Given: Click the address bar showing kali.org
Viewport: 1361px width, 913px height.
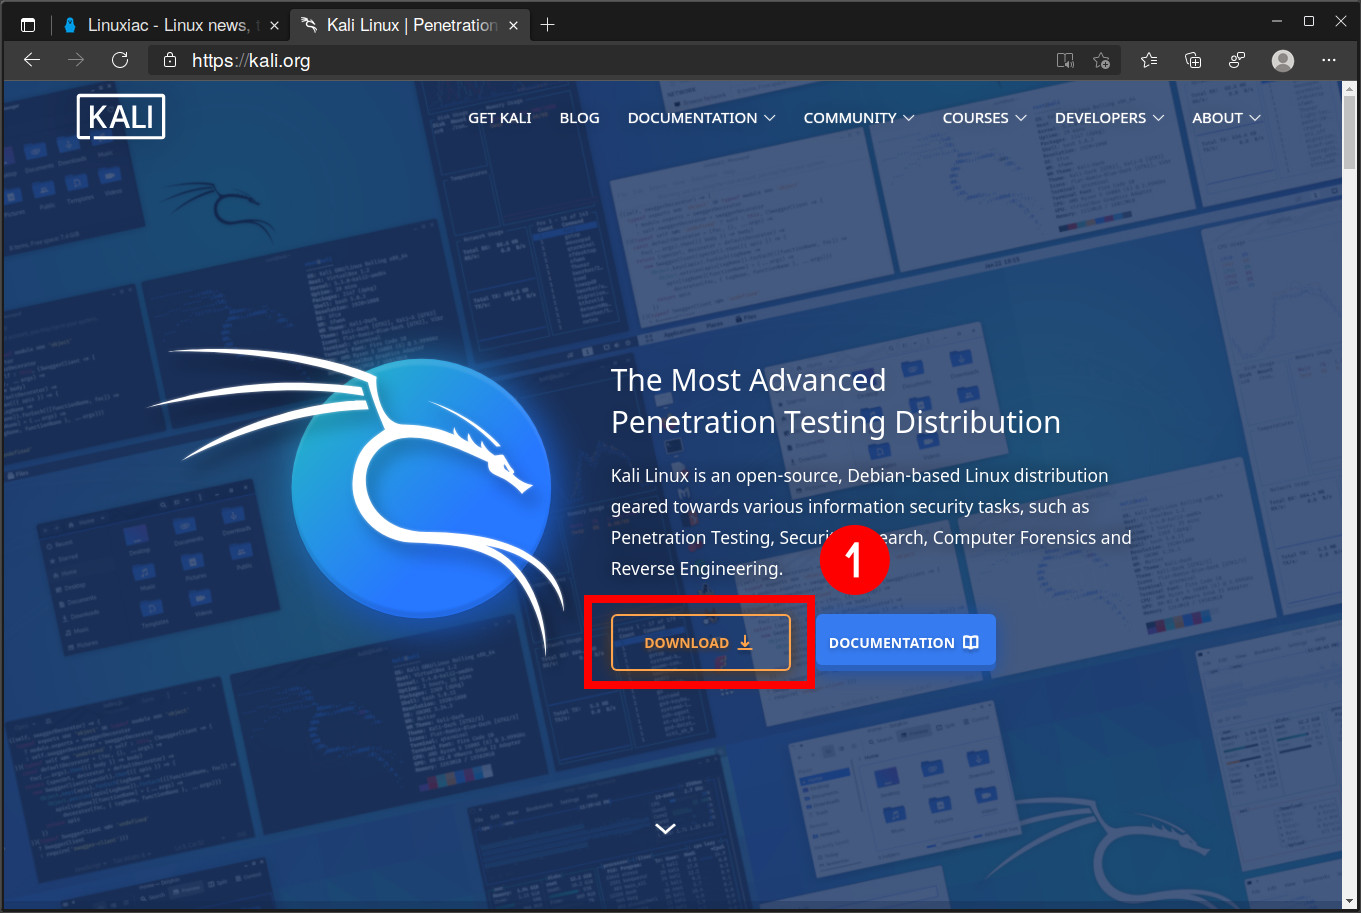Looking at the screenshot, I should pyautogui.click(x=600, y=61).
